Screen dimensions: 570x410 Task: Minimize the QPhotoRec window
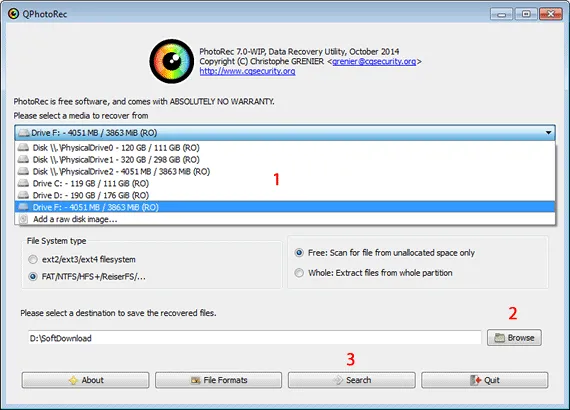(501, 14)
